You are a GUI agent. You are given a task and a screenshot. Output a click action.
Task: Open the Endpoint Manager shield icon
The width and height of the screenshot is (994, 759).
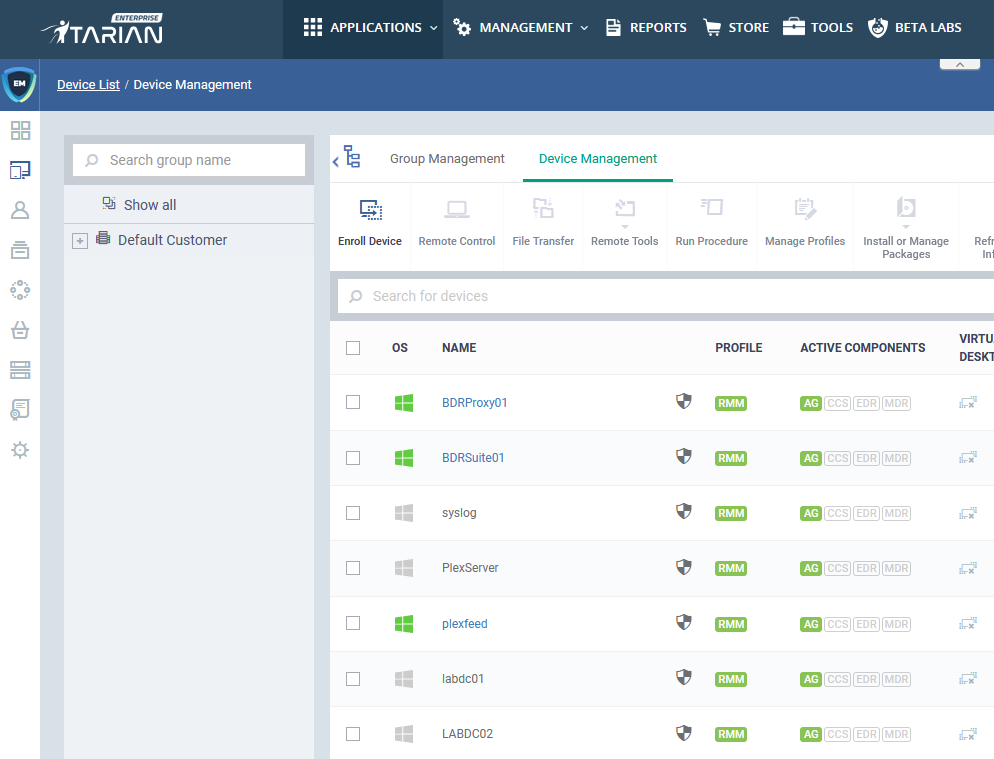click(x=19, y=84)
